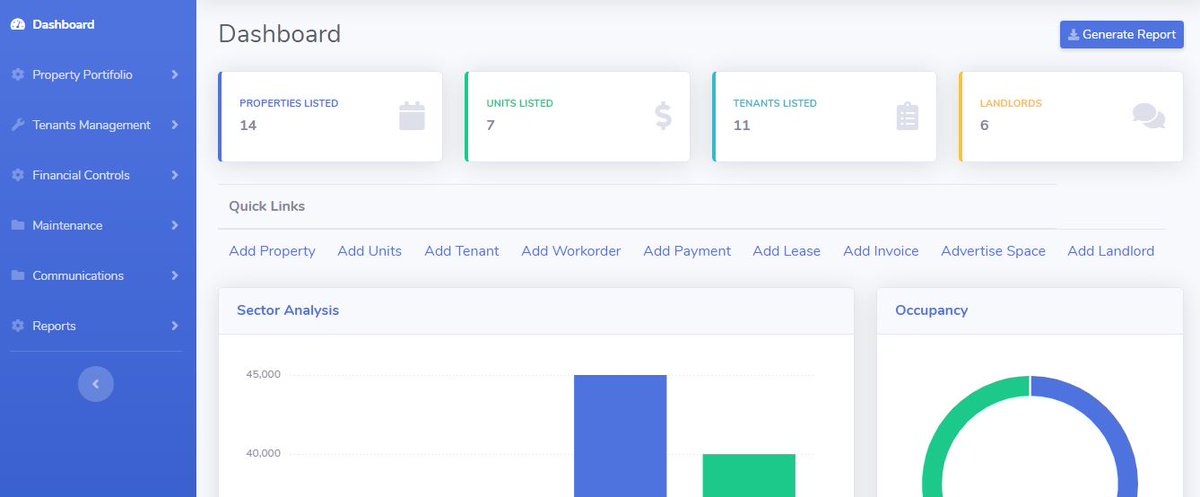Expand Property Portfolio submenu chevron
The height and width of the screenshot is (497, 1200).
pos(175,75)
